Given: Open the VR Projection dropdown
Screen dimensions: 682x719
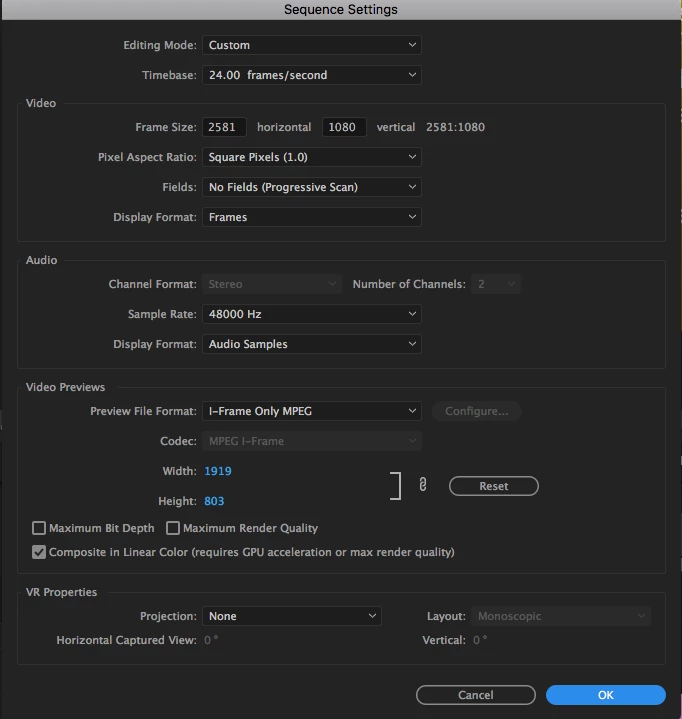Looking at the screenshot, I should pos(292,616).
